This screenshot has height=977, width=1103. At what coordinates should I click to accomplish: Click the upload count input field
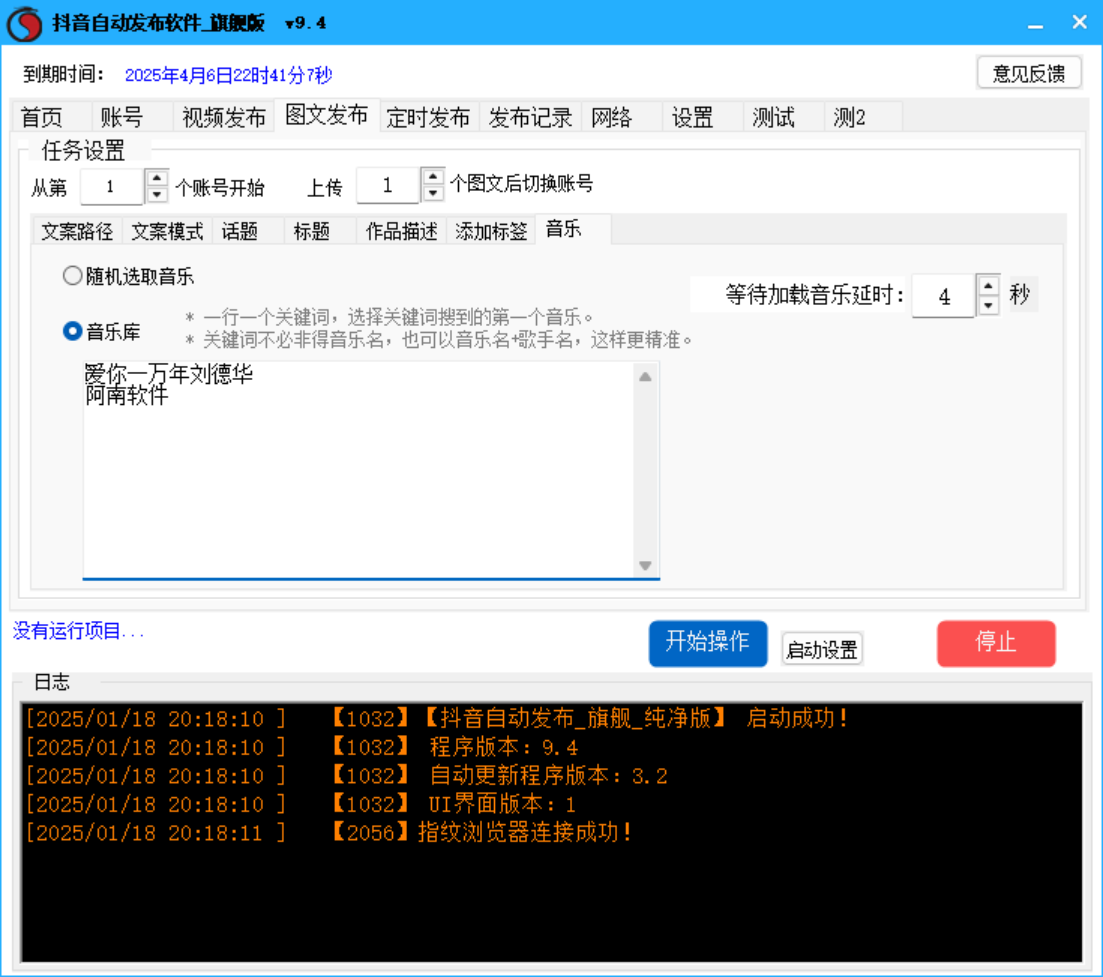(388, 186)
